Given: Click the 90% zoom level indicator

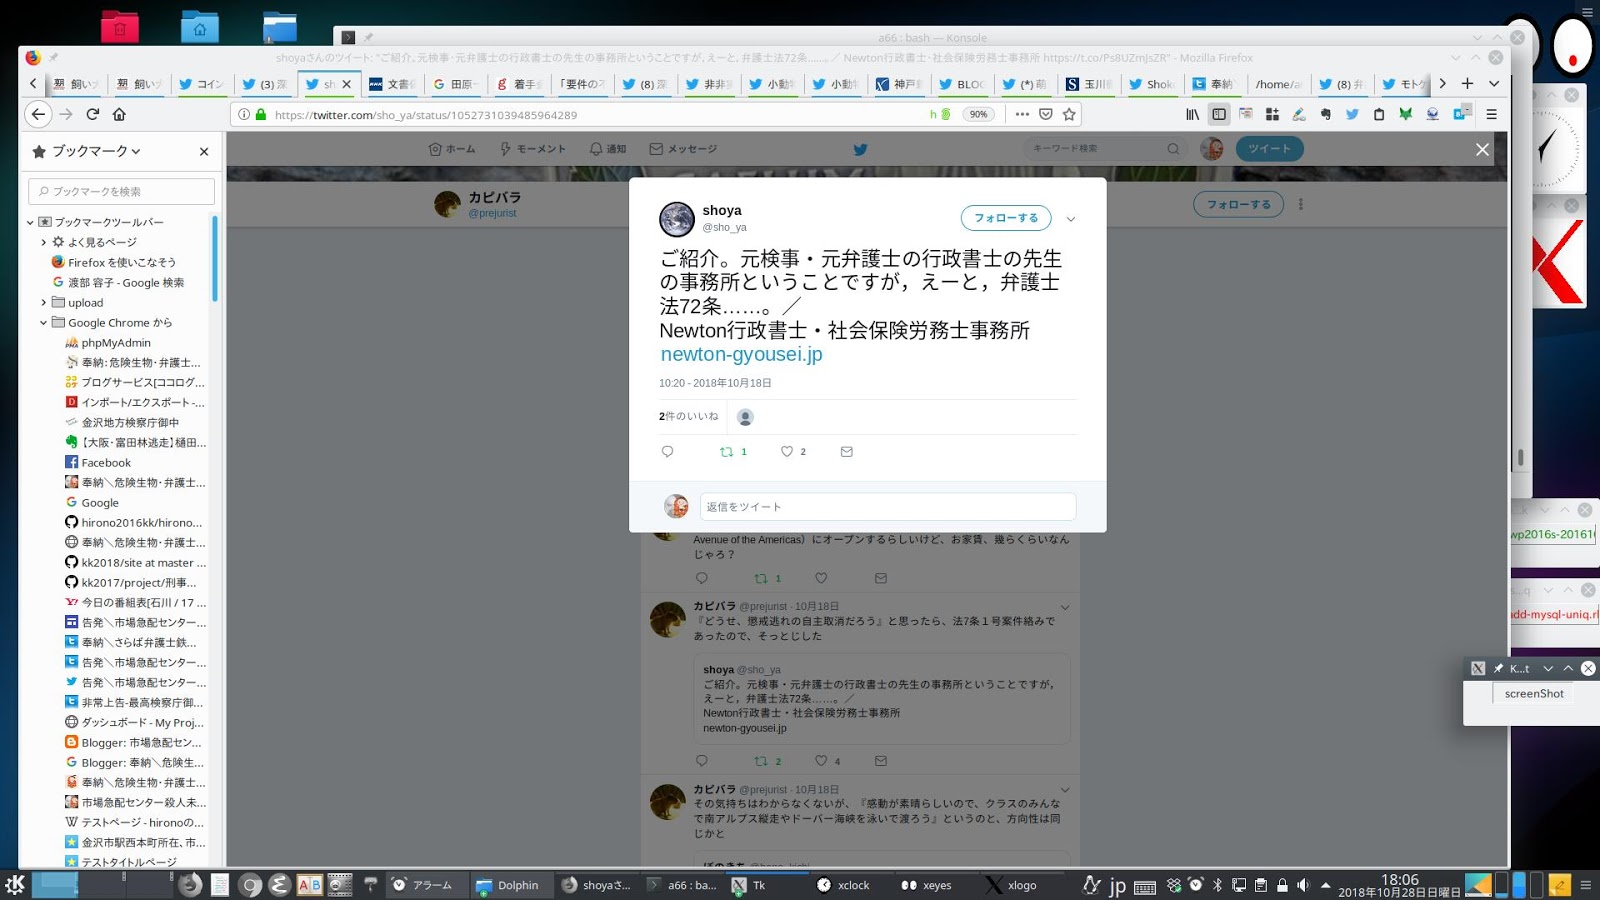Looking at the screenshot, I should (978, 114).
